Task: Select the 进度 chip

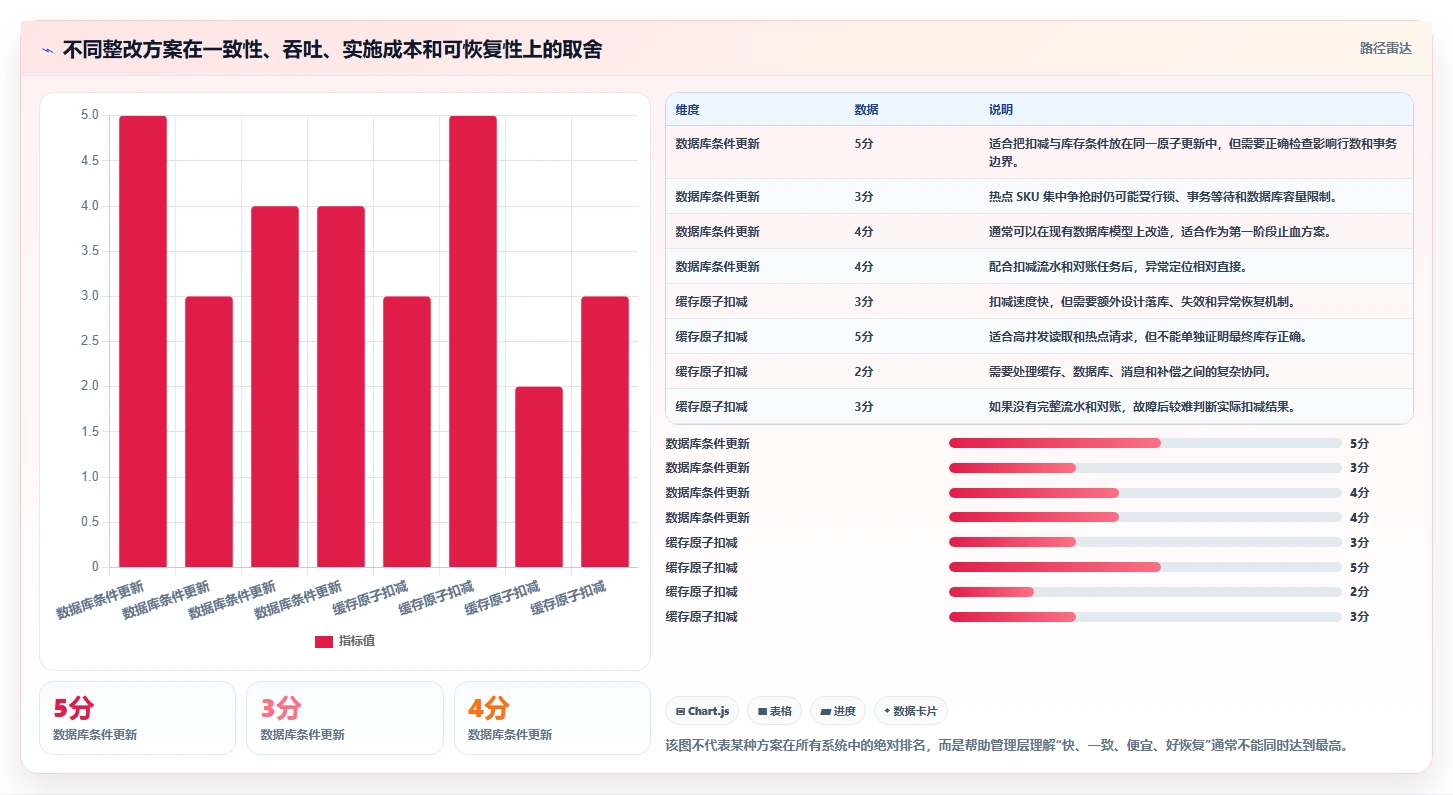Action: click(838, 711)
